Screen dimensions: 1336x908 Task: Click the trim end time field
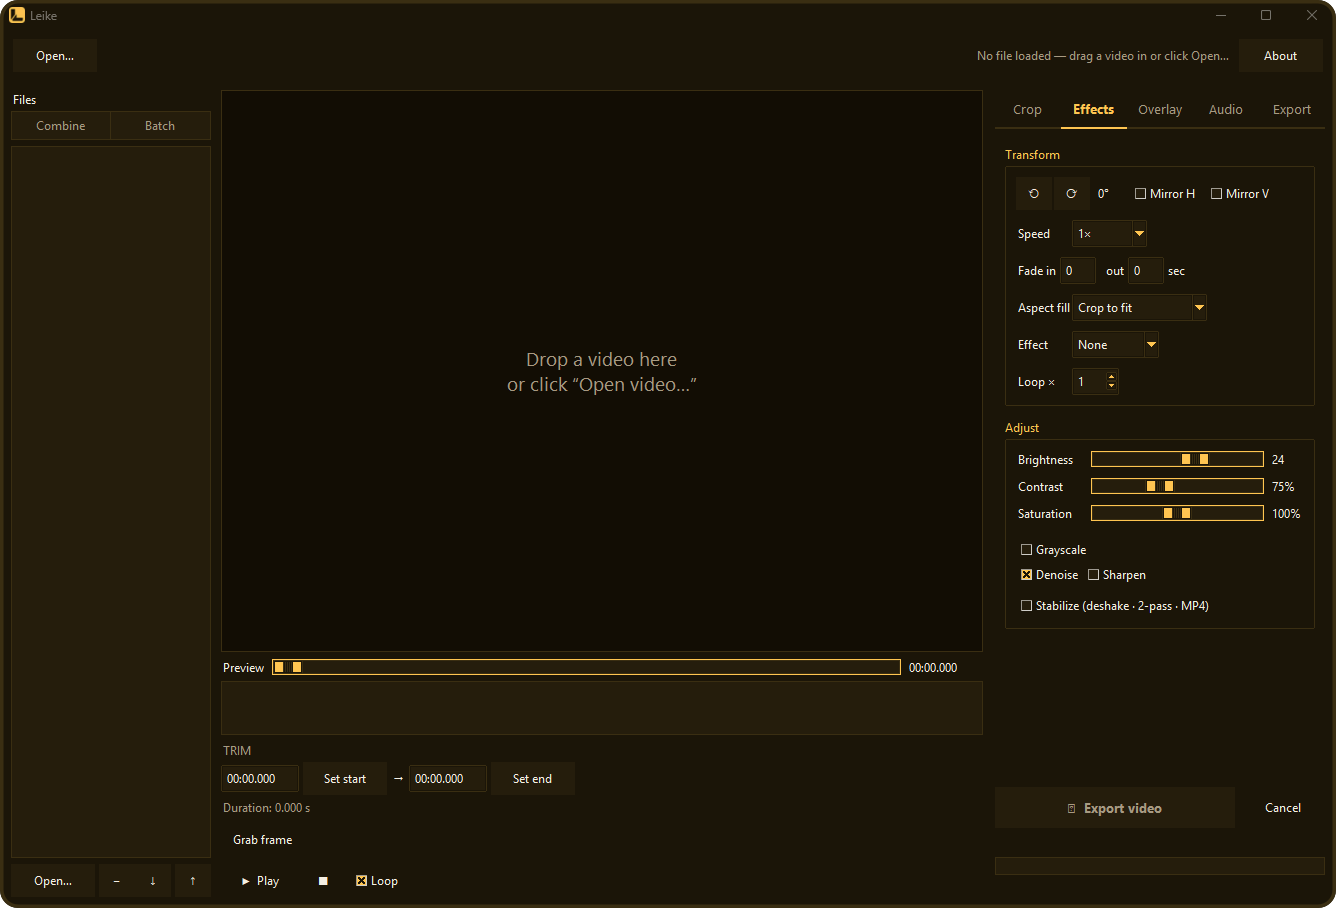click(x=448, y=779)
